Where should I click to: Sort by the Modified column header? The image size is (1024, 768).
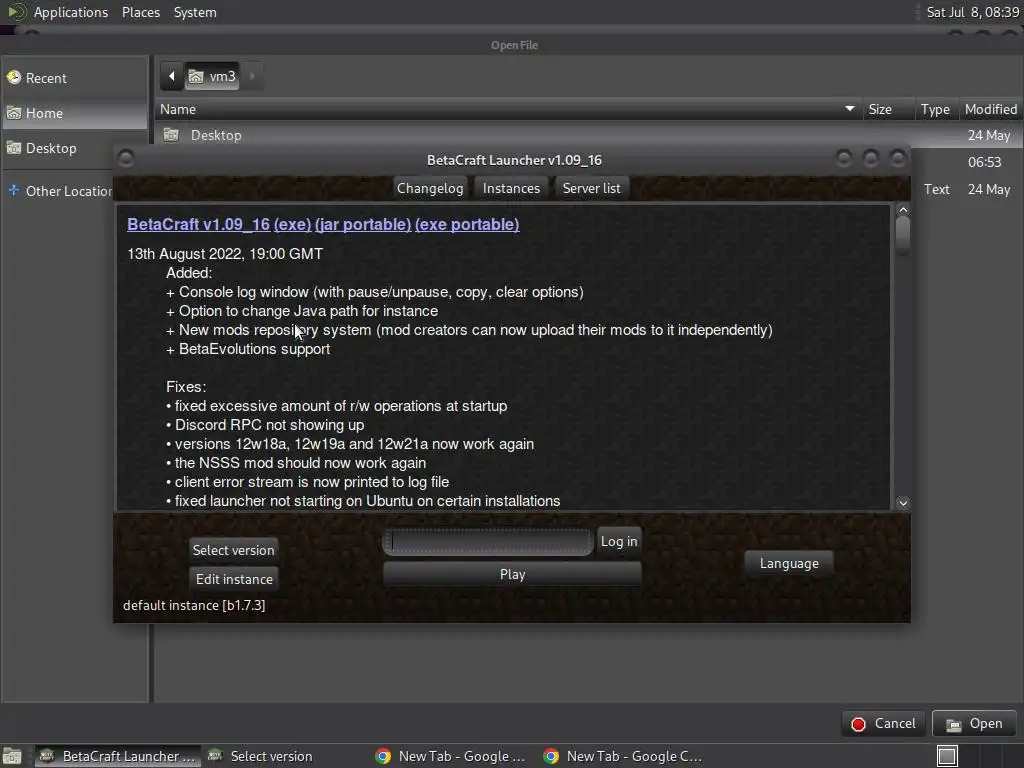click(991, 109)
